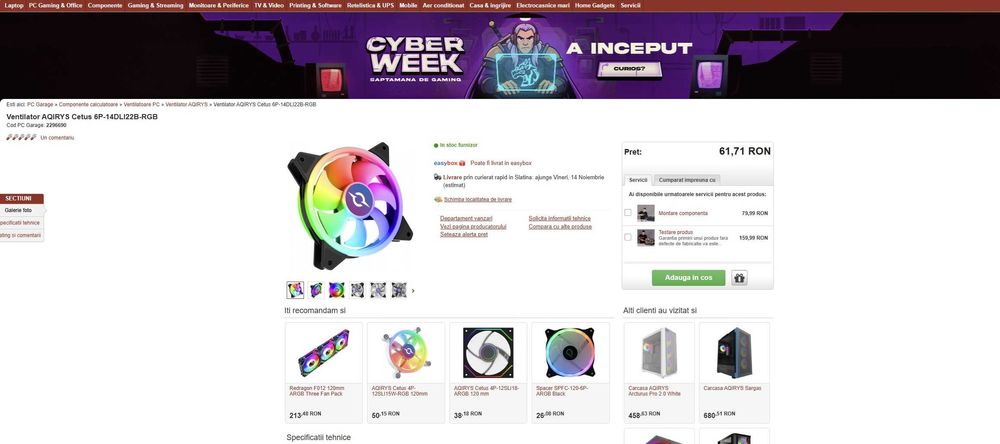The width and height of the screenshot is (1000, 444).
Task: Click the star rating icons under the title
Action: coord(22,138)
